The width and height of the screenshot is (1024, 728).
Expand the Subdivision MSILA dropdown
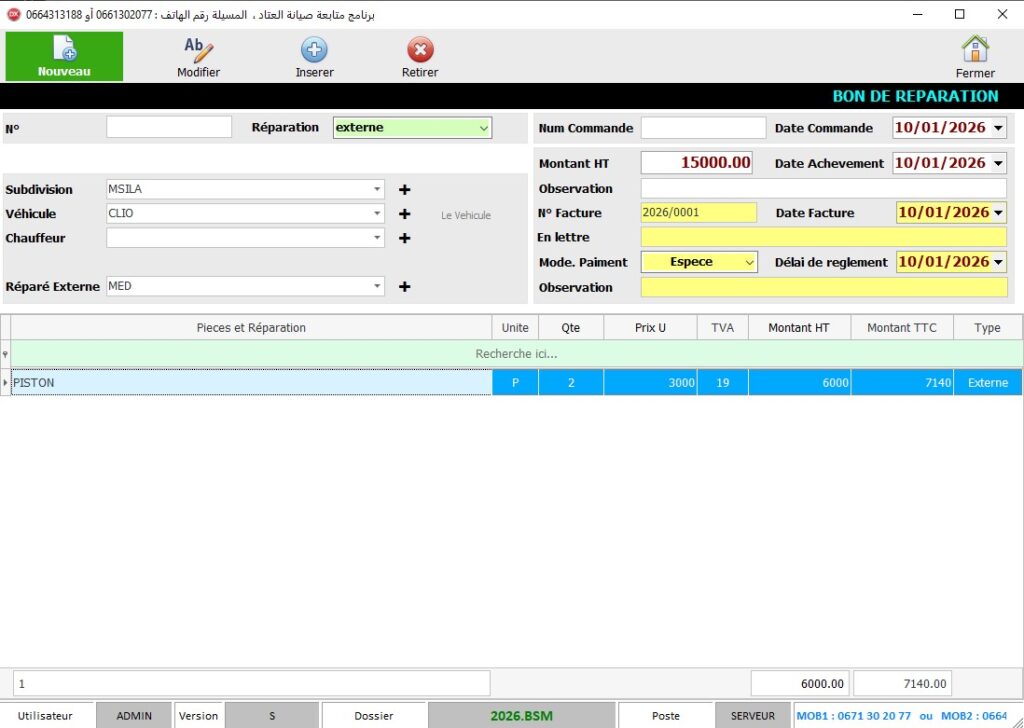tap(377, 189)
